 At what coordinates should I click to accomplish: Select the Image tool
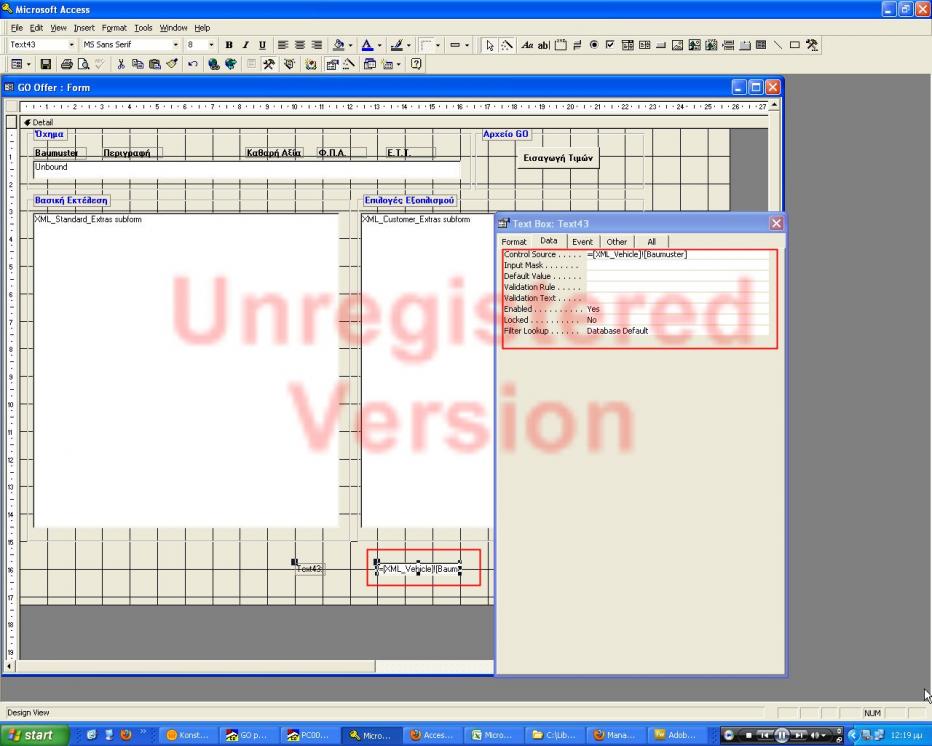click(x=678, y=45)
